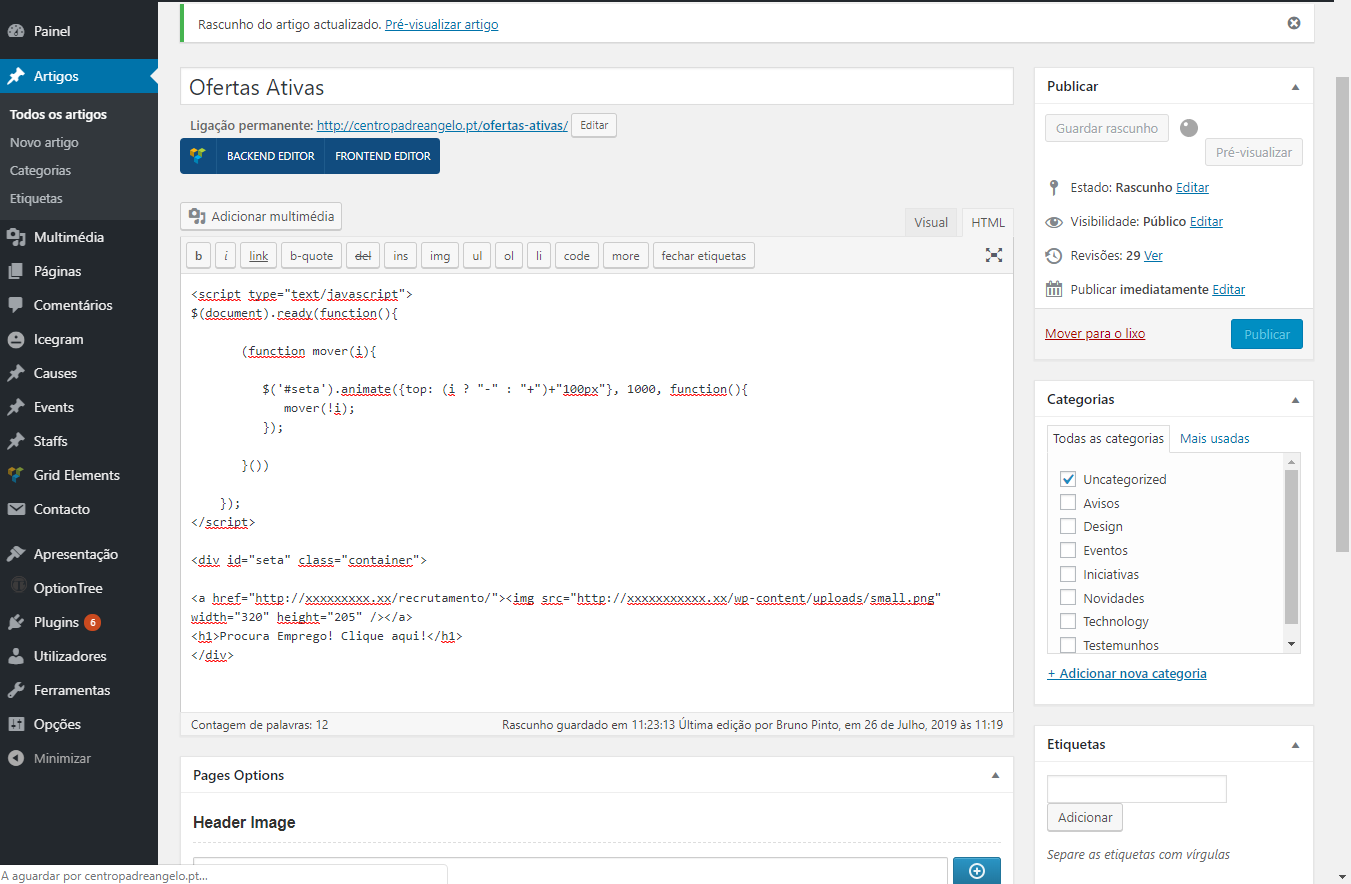Viewport: 1351px width, 884px height.
Task: Open OptionTree via its sidebar icon
Action: [x=16, y=588]
